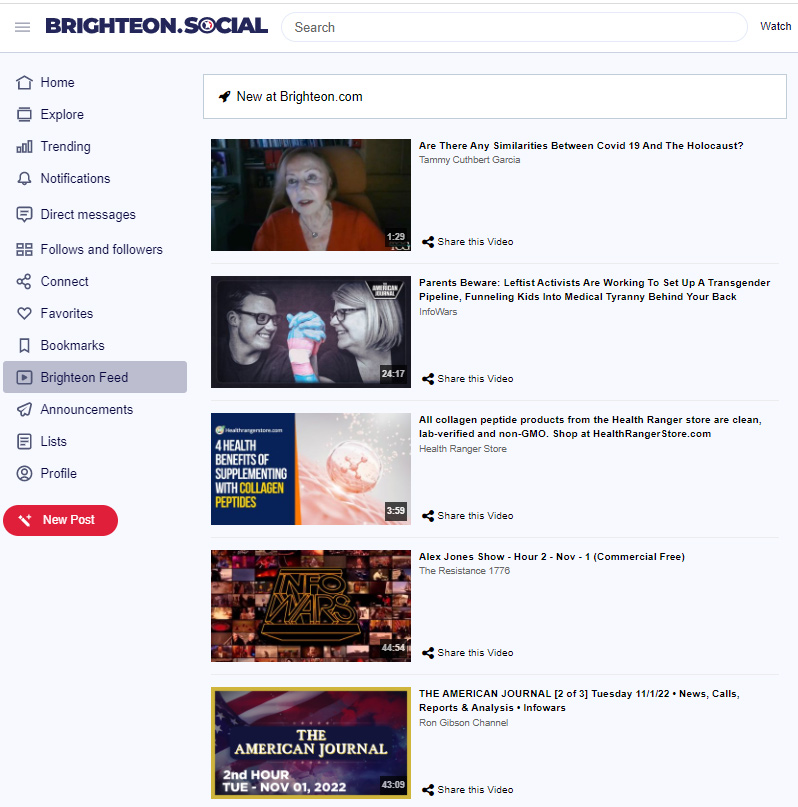Click The Resistance 1776 channel name

point(464,570)
